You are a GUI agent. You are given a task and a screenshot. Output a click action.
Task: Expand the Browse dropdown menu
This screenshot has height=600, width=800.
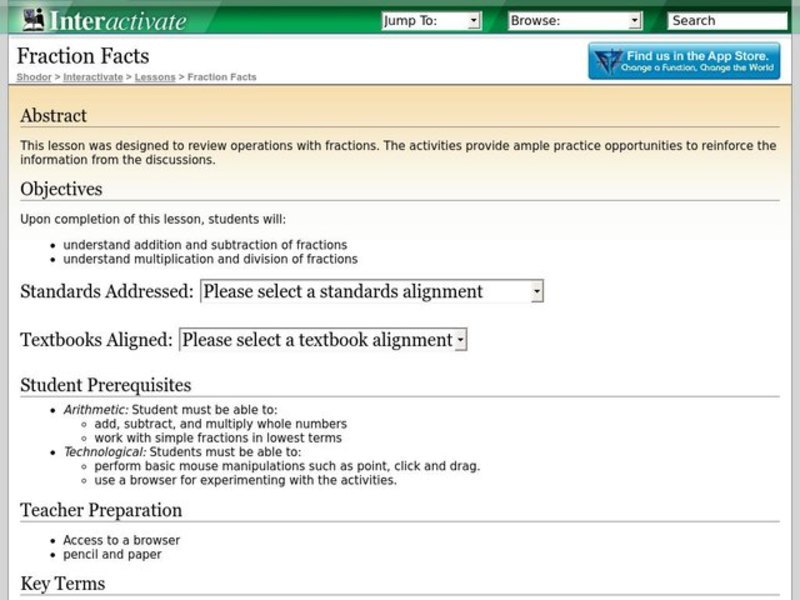(x=574, y=20)
